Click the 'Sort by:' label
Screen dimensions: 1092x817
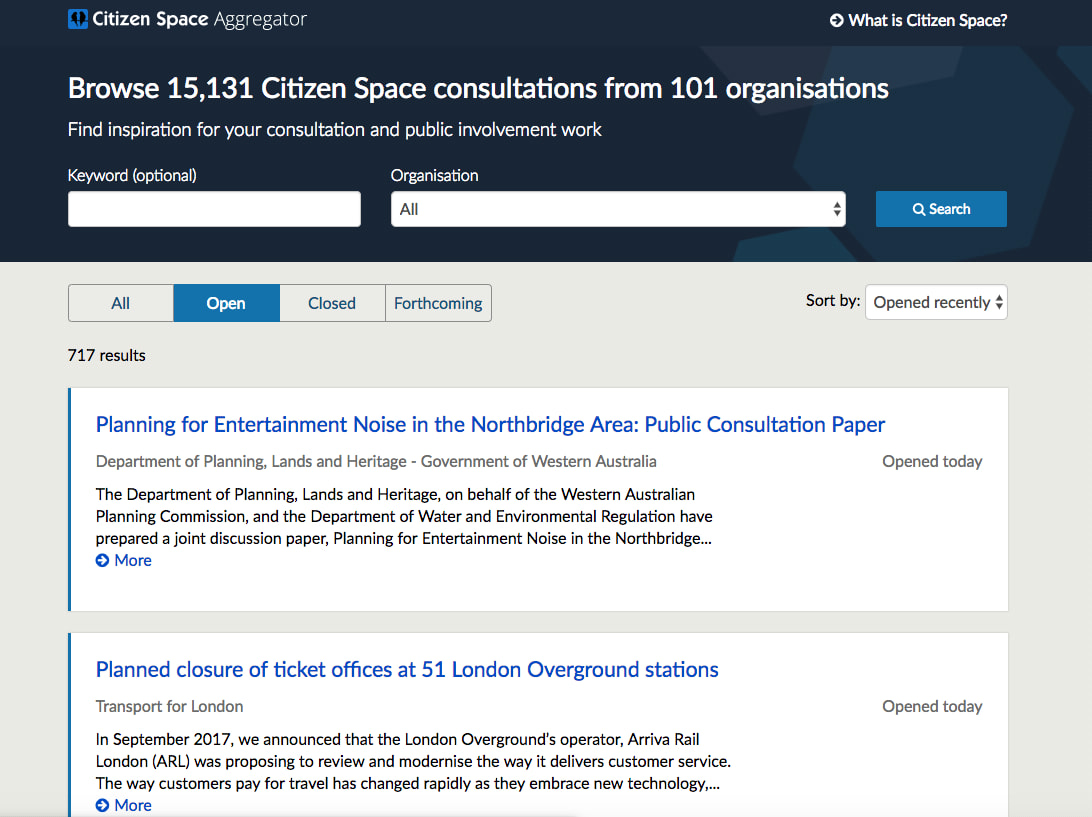833,300
